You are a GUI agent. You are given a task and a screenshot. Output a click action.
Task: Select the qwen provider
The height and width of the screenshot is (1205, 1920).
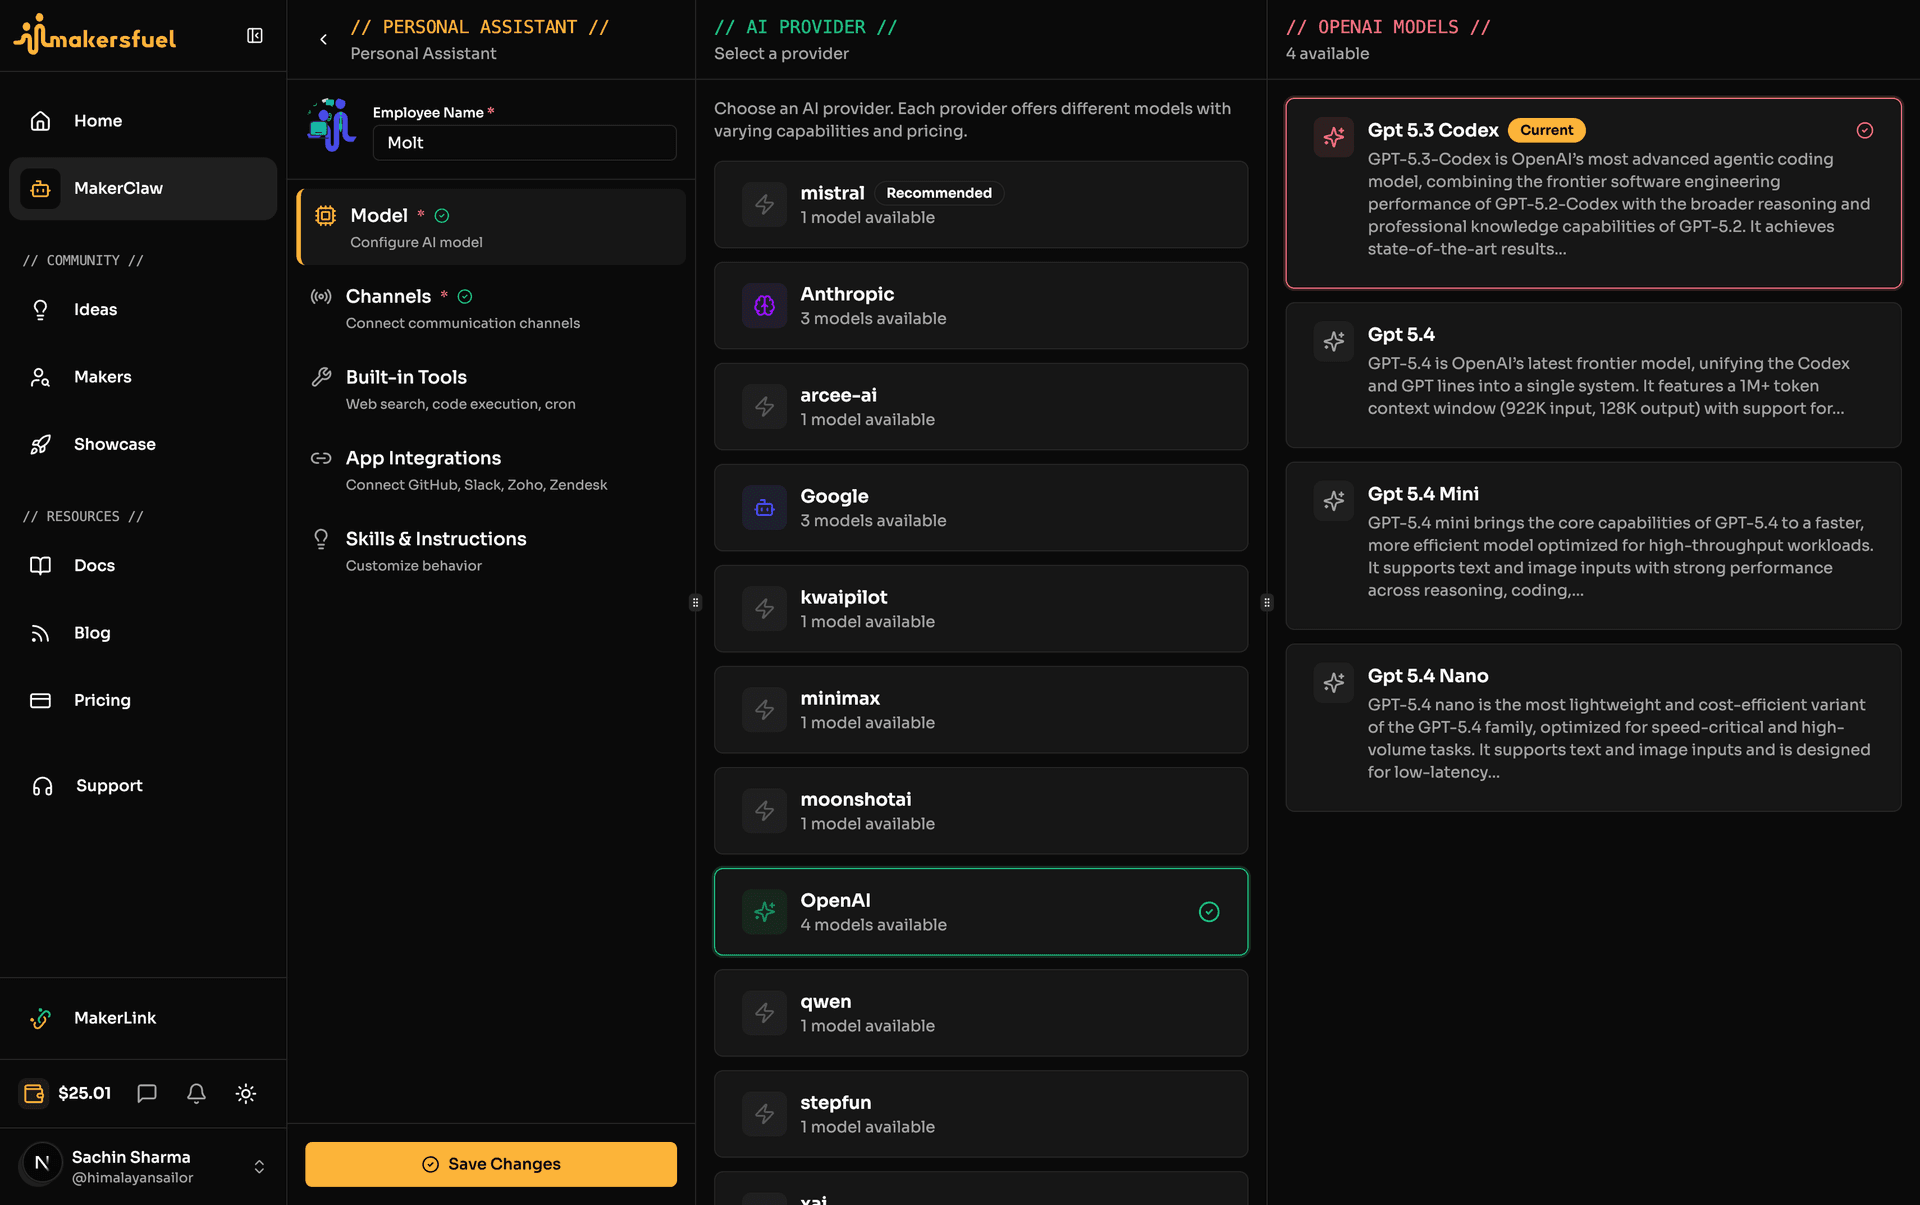(x=981, y=1013)
